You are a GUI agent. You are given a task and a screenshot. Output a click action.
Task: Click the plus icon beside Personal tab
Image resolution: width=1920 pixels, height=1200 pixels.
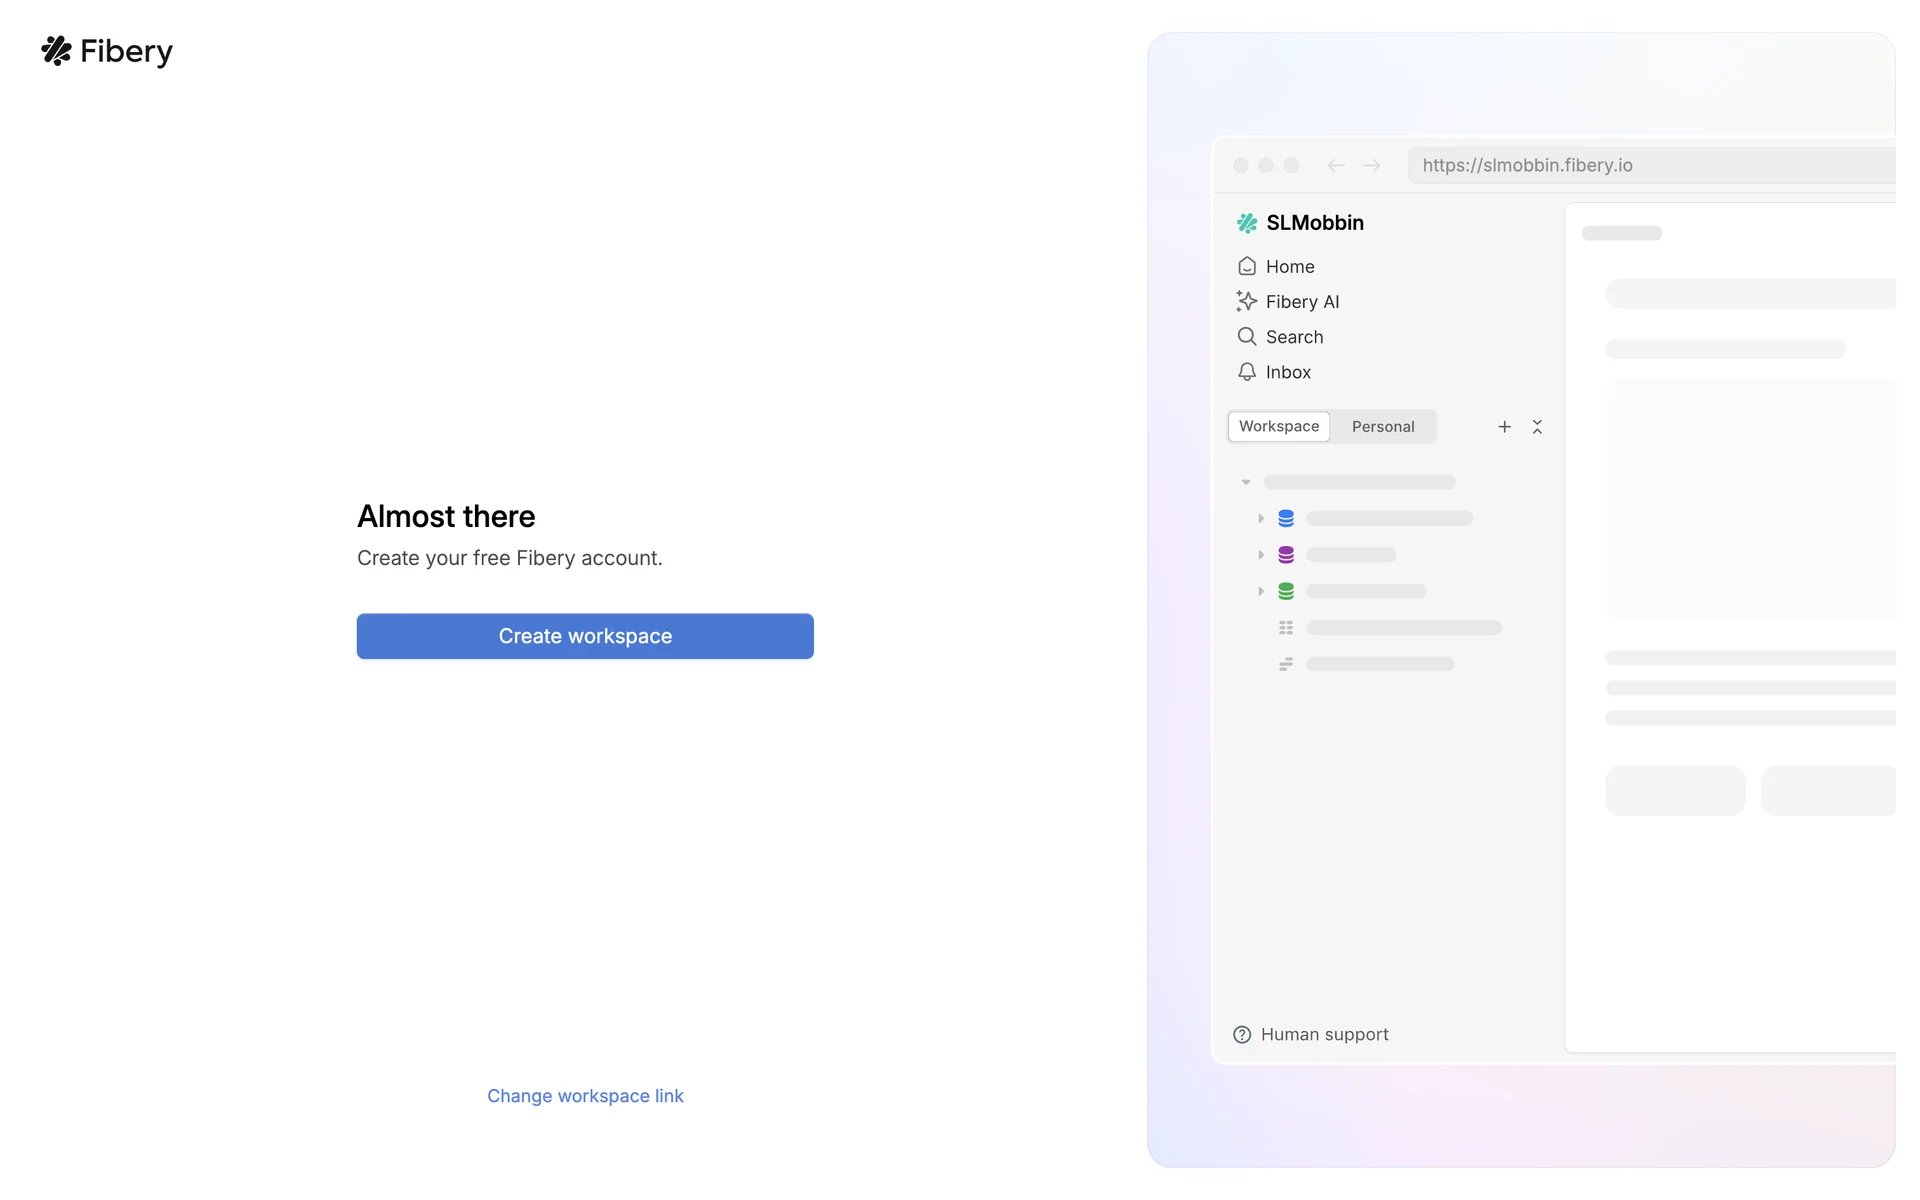click(1504, 427)
